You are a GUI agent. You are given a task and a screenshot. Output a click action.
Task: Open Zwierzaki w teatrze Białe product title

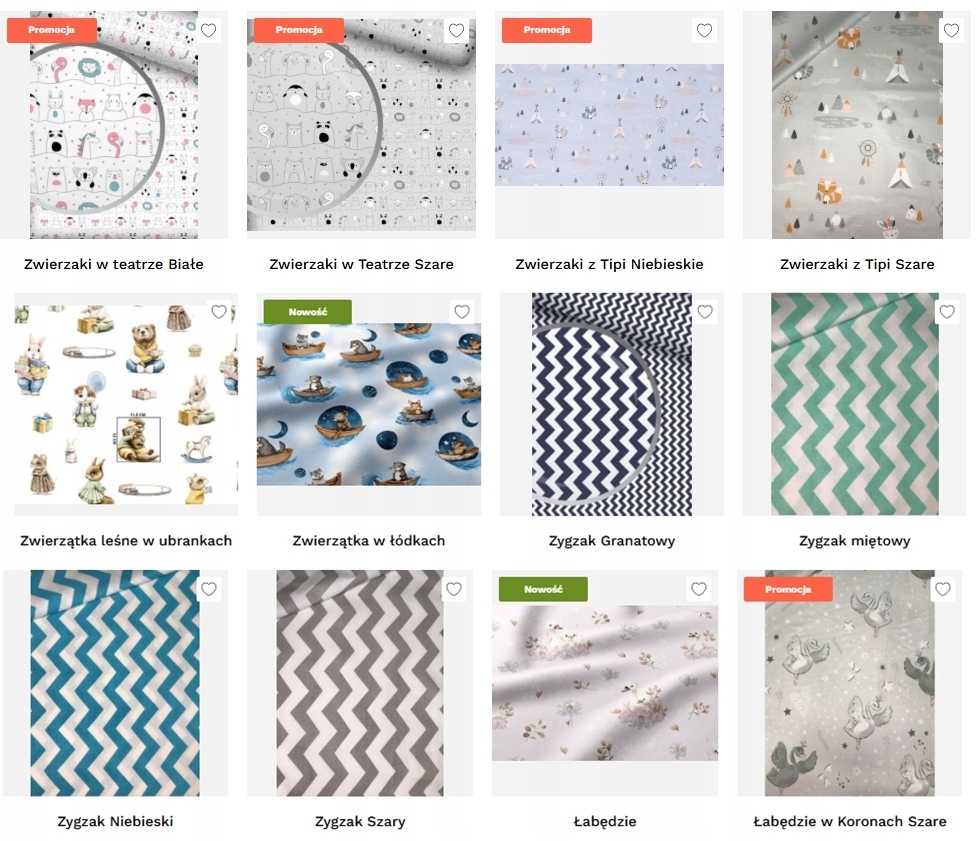click(114, 264)
